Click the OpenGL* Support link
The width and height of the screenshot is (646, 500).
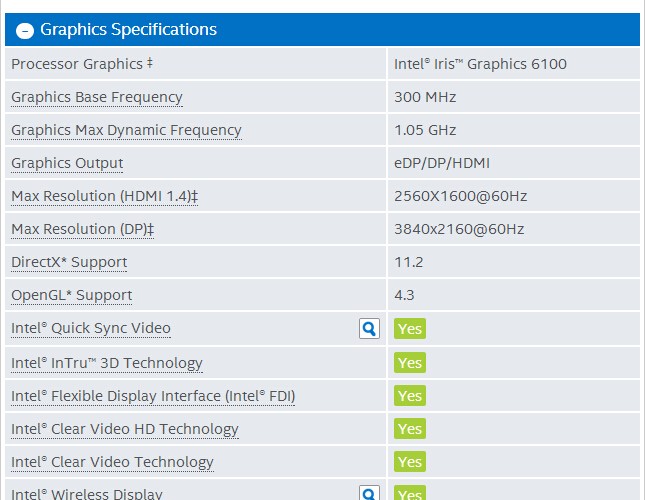point(71,295)
